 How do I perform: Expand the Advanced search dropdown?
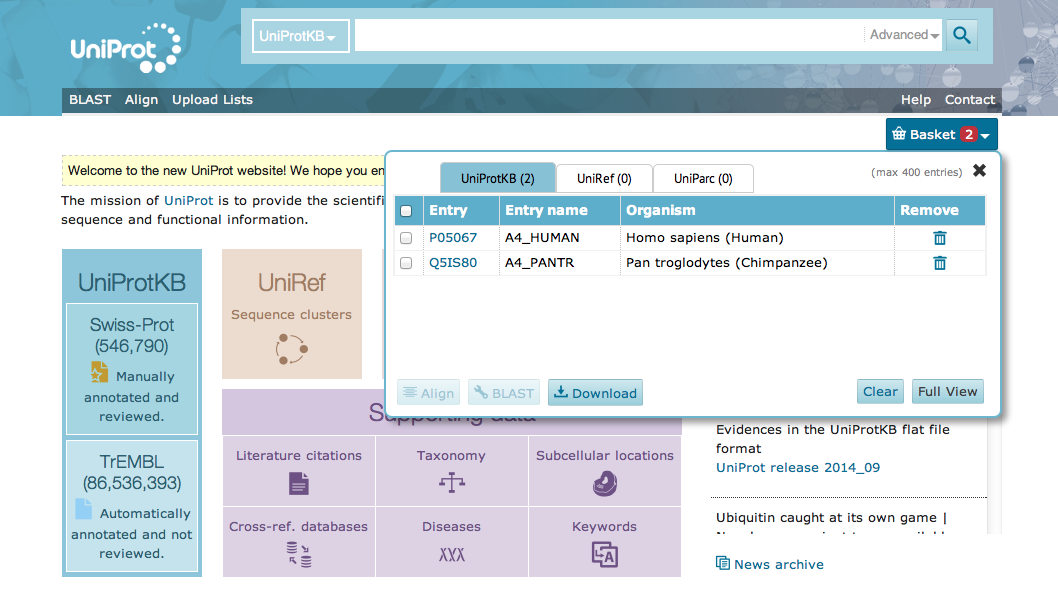(902, 34)
